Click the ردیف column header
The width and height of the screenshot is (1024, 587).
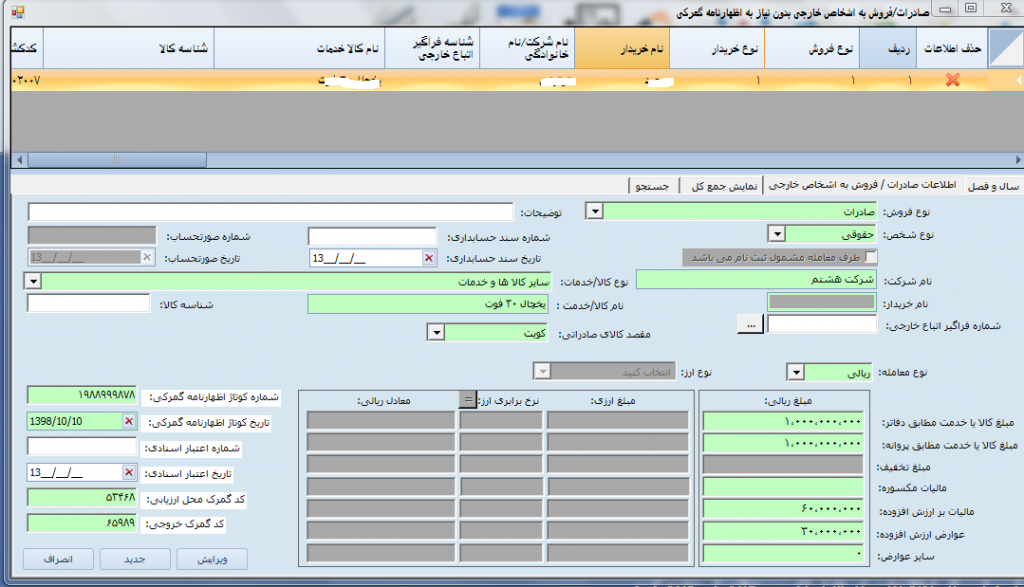click(x=888, y=48)
